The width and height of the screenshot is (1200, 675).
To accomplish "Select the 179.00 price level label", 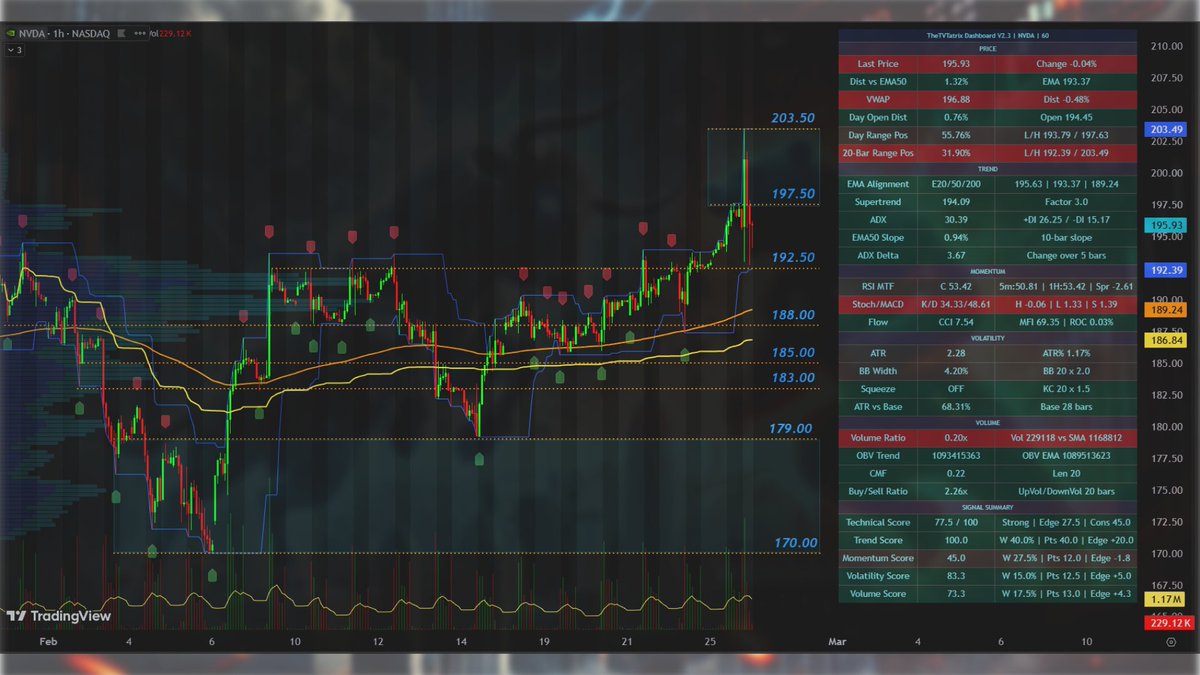I will (793, 428).
